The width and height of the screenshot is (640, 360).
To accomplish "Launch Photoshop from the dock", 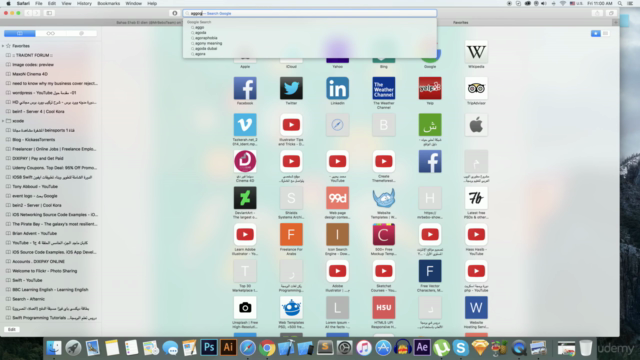I will (x=209, y=348).
